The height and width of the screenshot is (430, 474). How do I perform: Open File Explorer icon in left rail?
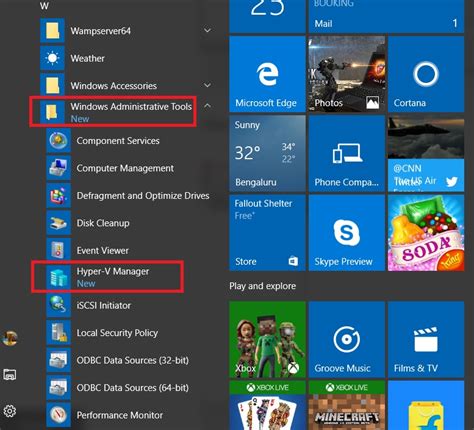click(10, 374)
